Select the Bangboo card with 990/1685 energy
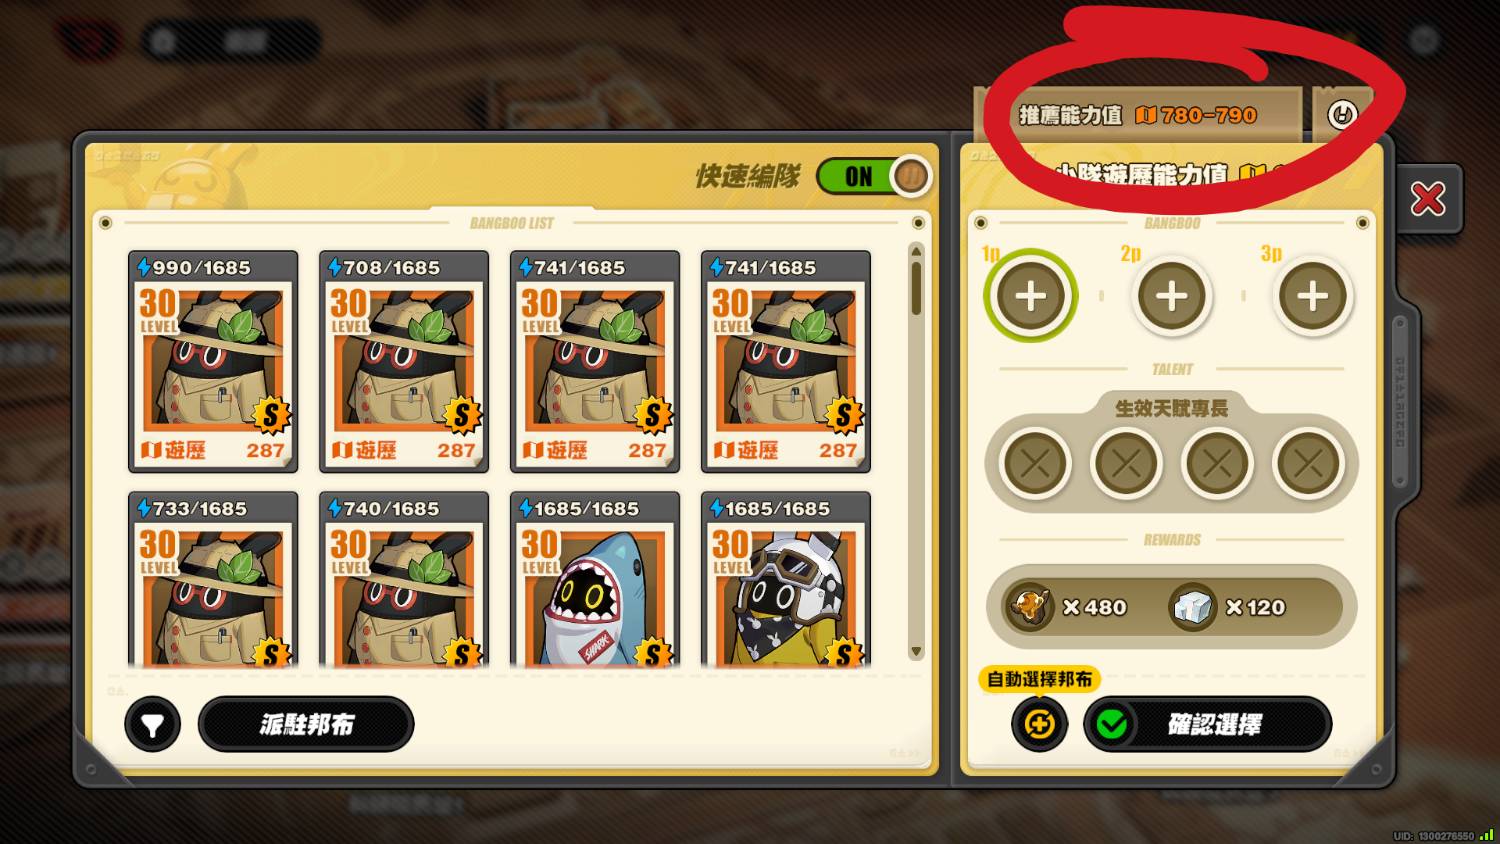Screen dimensions: 1500x844 tap(213, 361)
